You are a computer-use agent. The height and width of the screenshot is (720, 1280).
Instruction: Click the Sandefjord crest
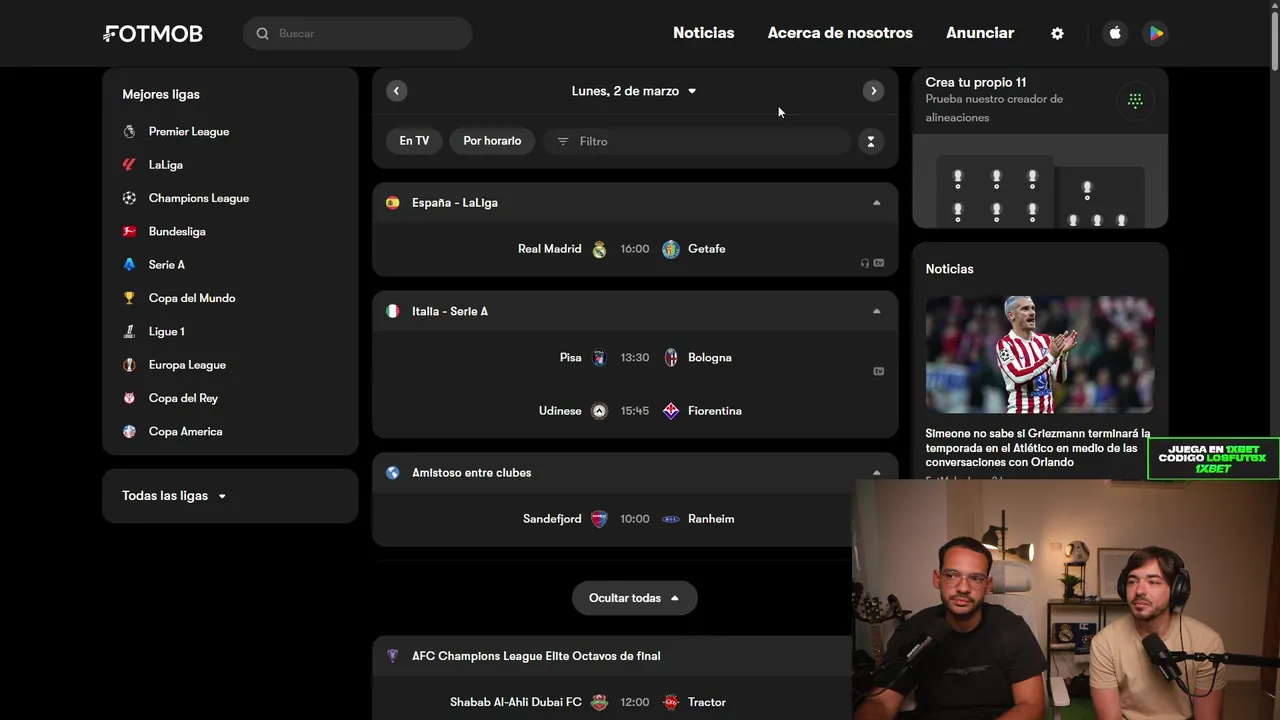click(599, 519)
